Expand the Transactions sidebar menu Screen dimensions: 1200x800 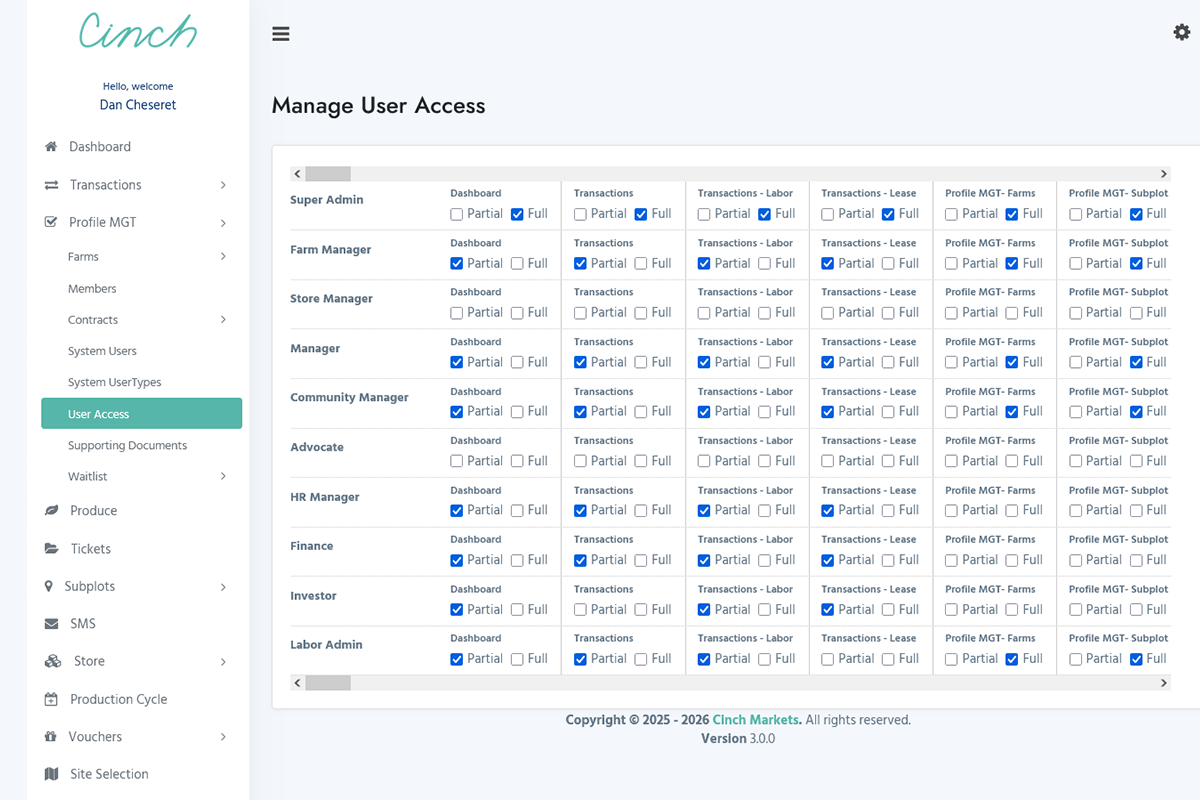104,184
